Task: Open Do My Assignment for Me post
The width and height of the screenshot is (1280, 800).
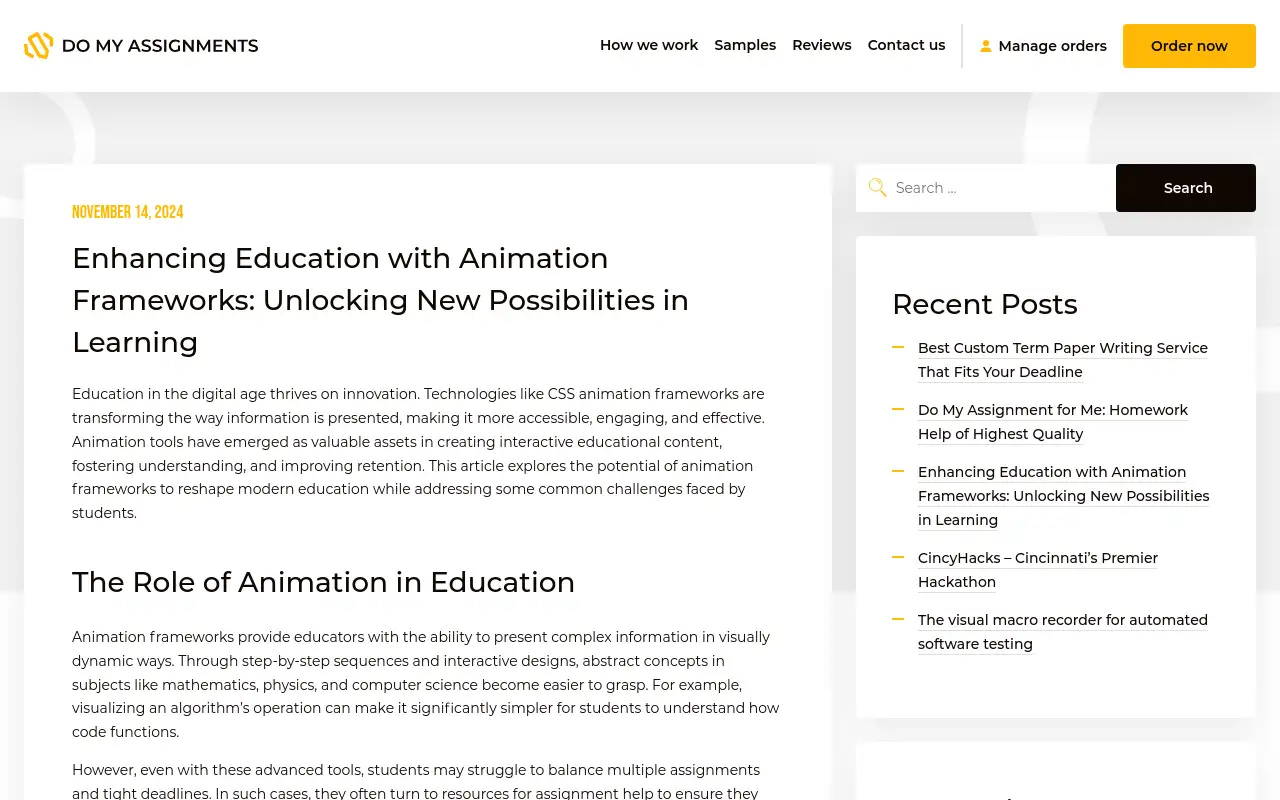Action: tap(1053, 422)
